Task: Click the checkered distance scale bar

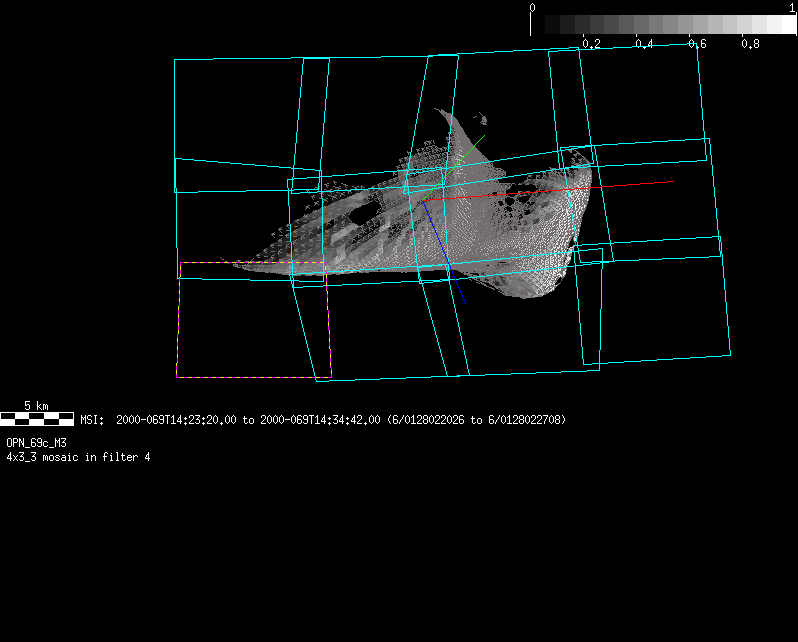Action: tap(37, 419)
